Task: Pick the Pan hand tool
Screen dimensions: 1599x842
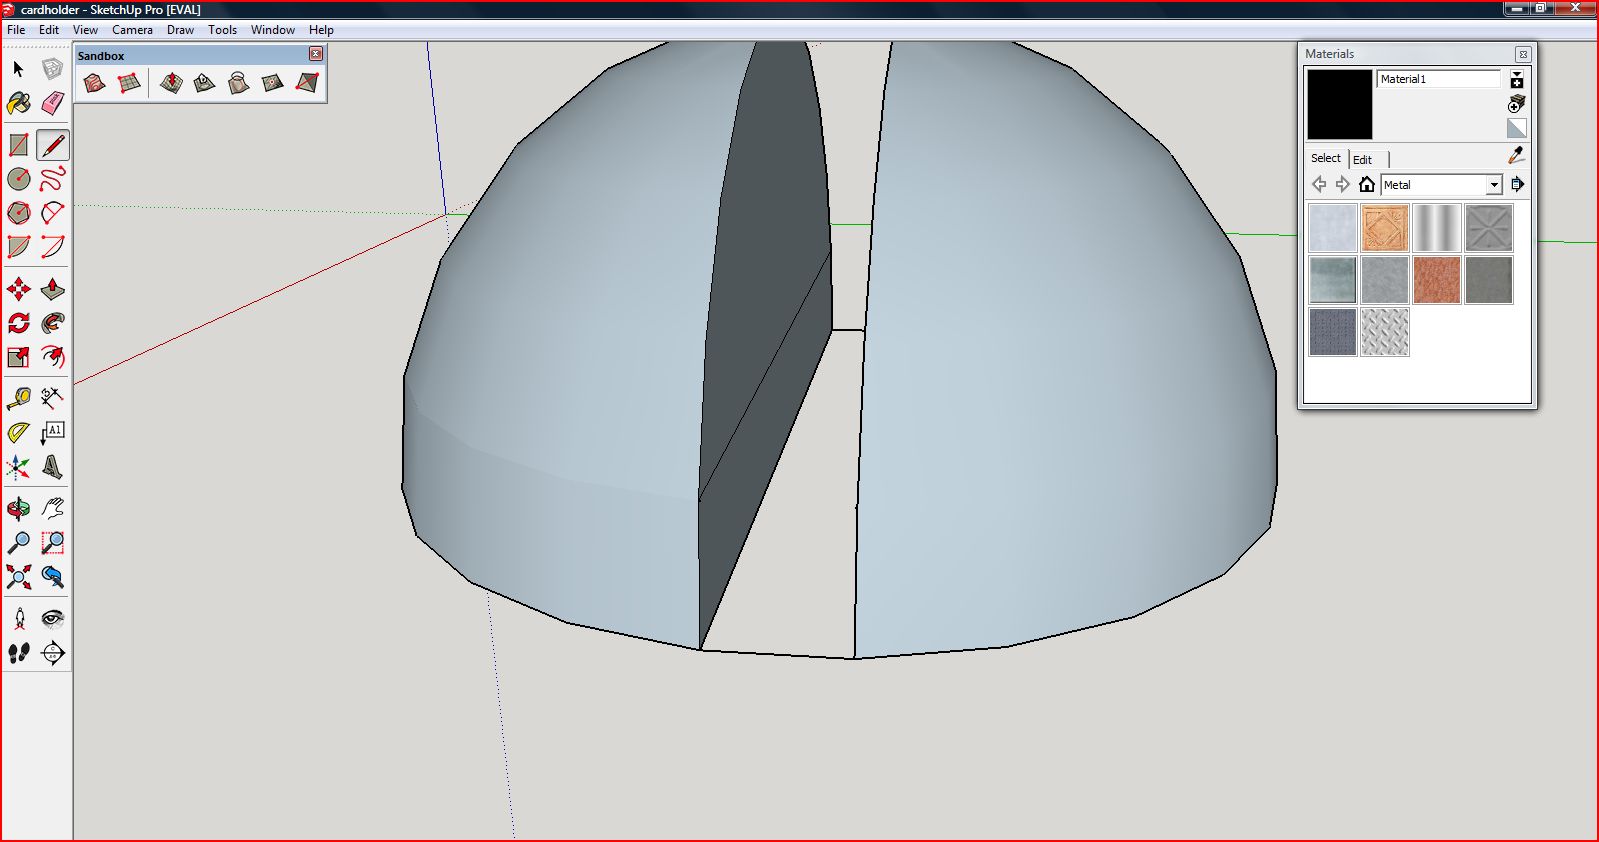Action: pos(52,509)
